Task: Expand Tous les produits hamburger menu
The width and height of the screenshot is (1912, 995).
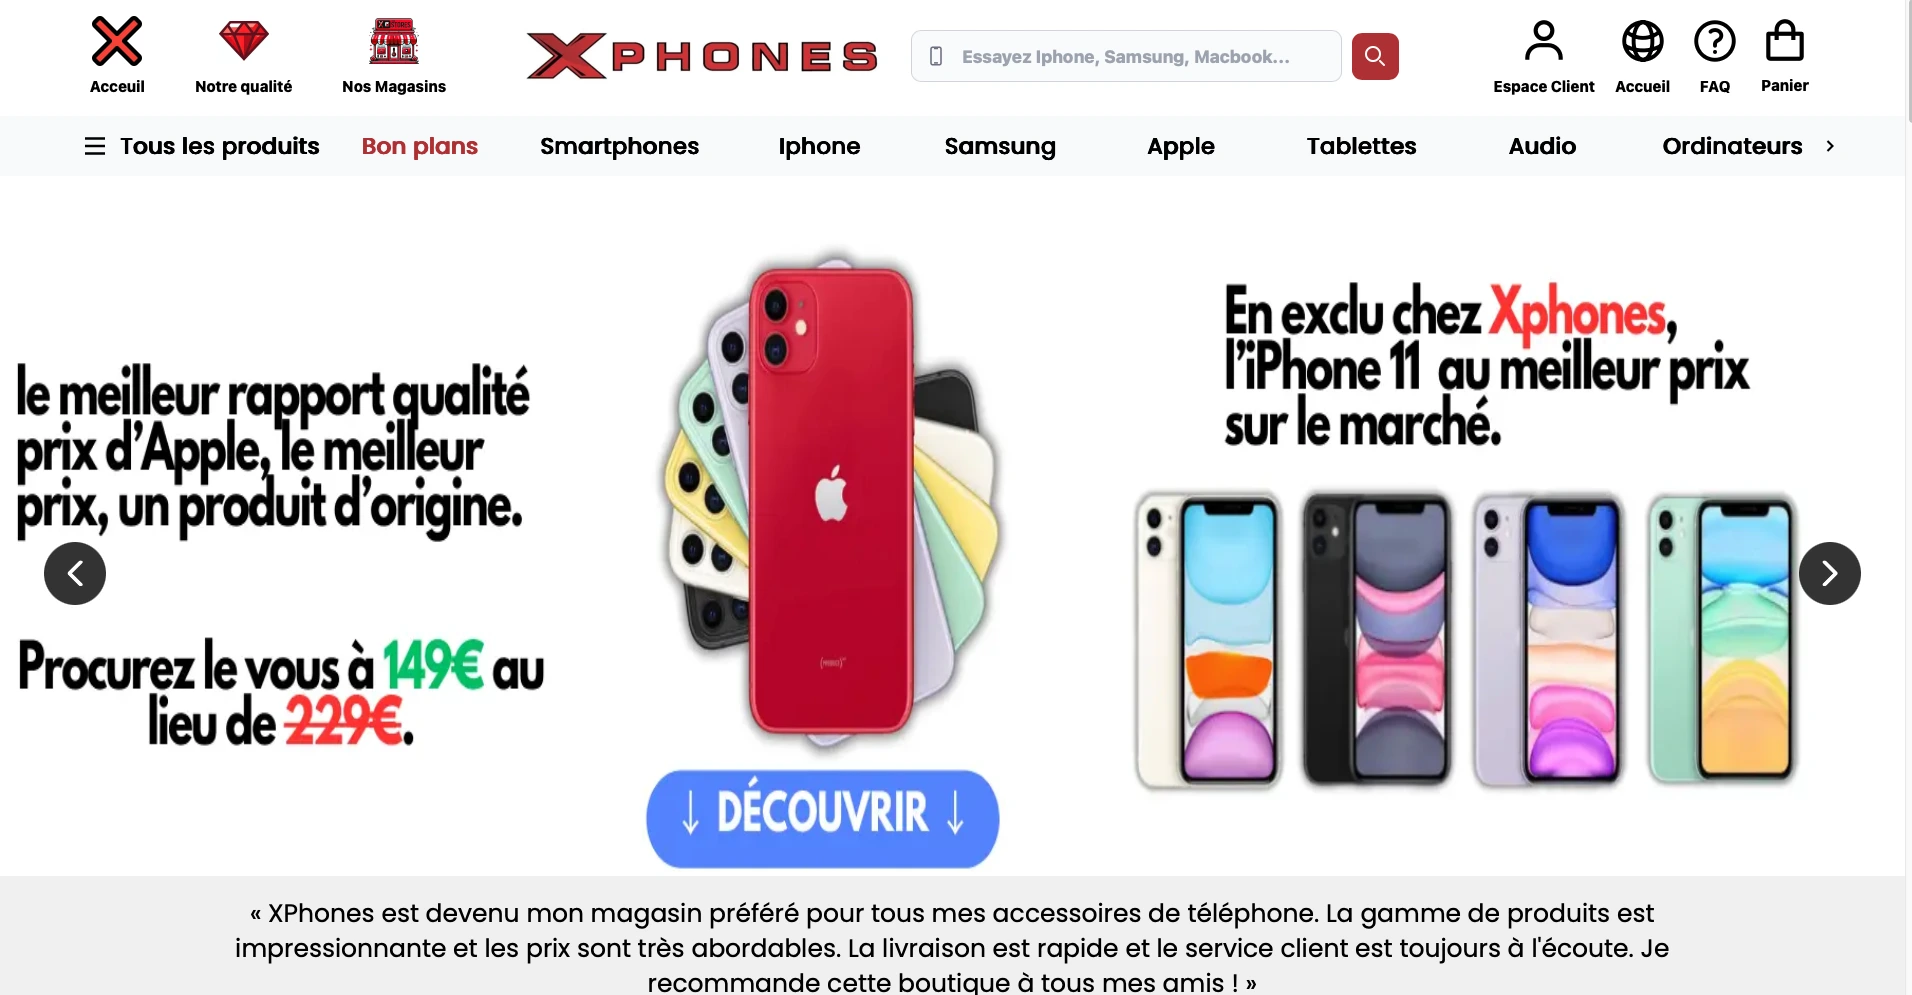Action: coord(95,146)
